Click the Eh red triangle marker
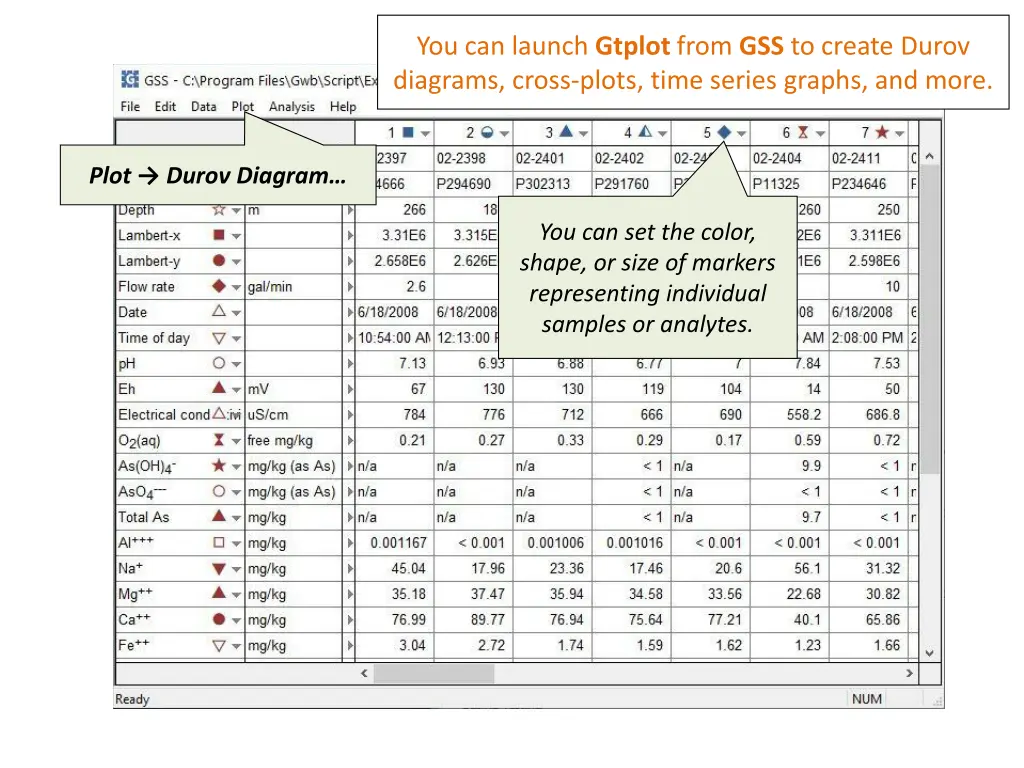 point(219,388)
